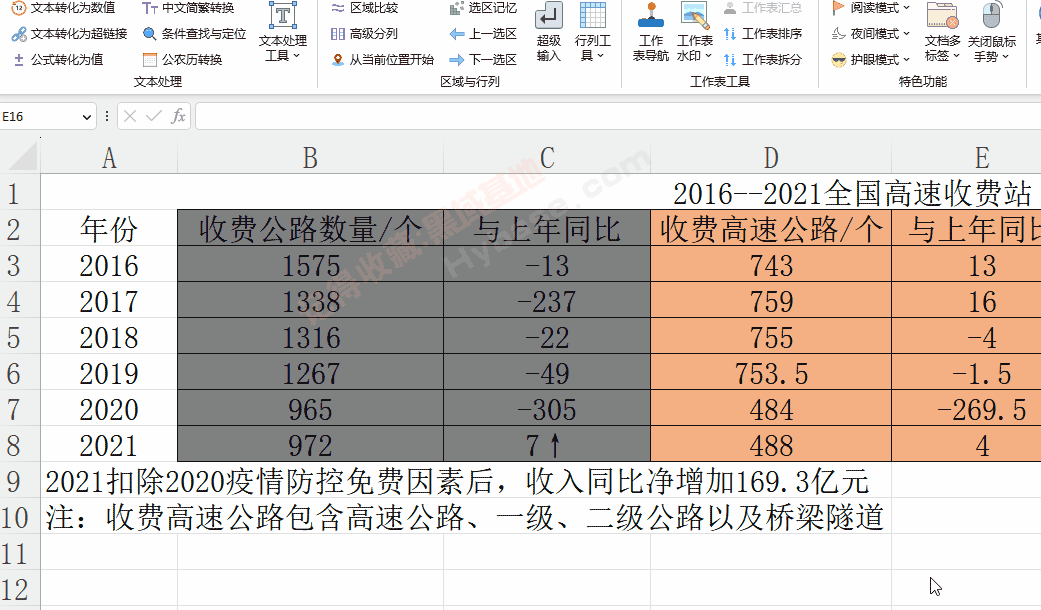Click the Name Box showing E16
This screenshot has width=1041, height=610.
pyautogui.click(x=40, y=117)
